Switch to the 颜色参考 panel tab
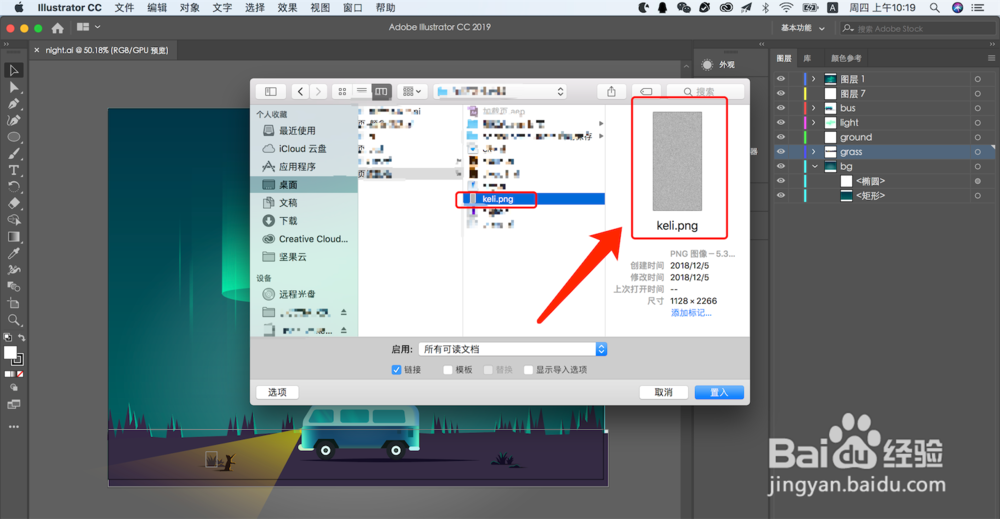The image size is (1000, 519). click(x=846, y=58)
